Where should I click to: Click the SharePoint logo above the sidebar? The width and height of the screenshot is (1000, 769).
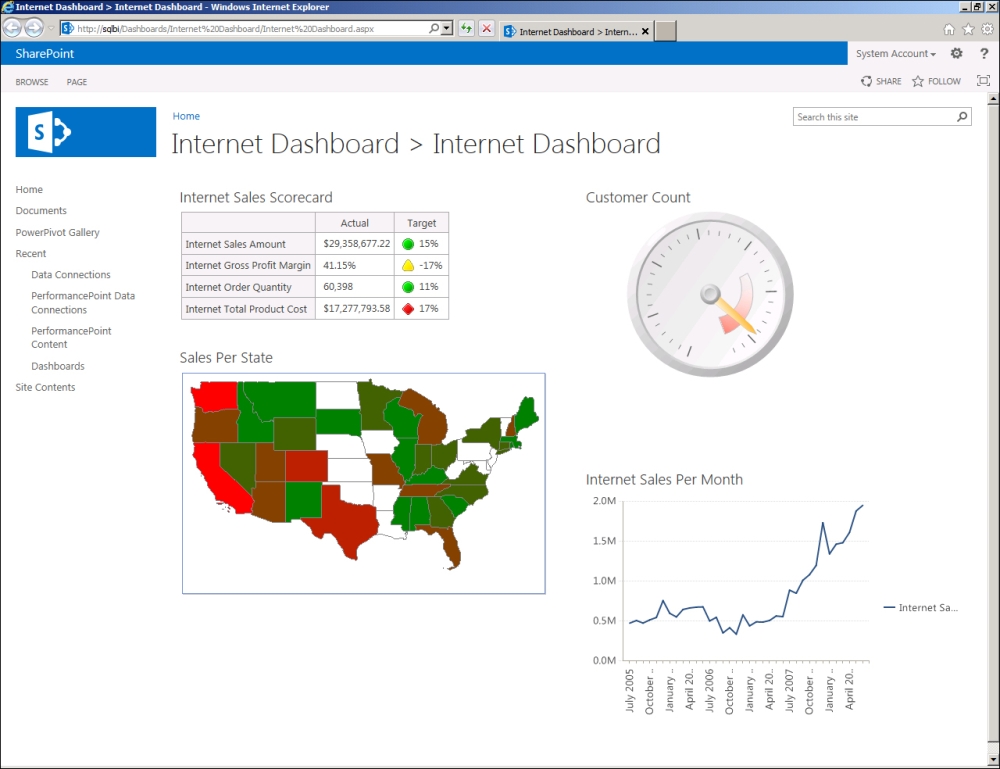click(x=85, y=132)
